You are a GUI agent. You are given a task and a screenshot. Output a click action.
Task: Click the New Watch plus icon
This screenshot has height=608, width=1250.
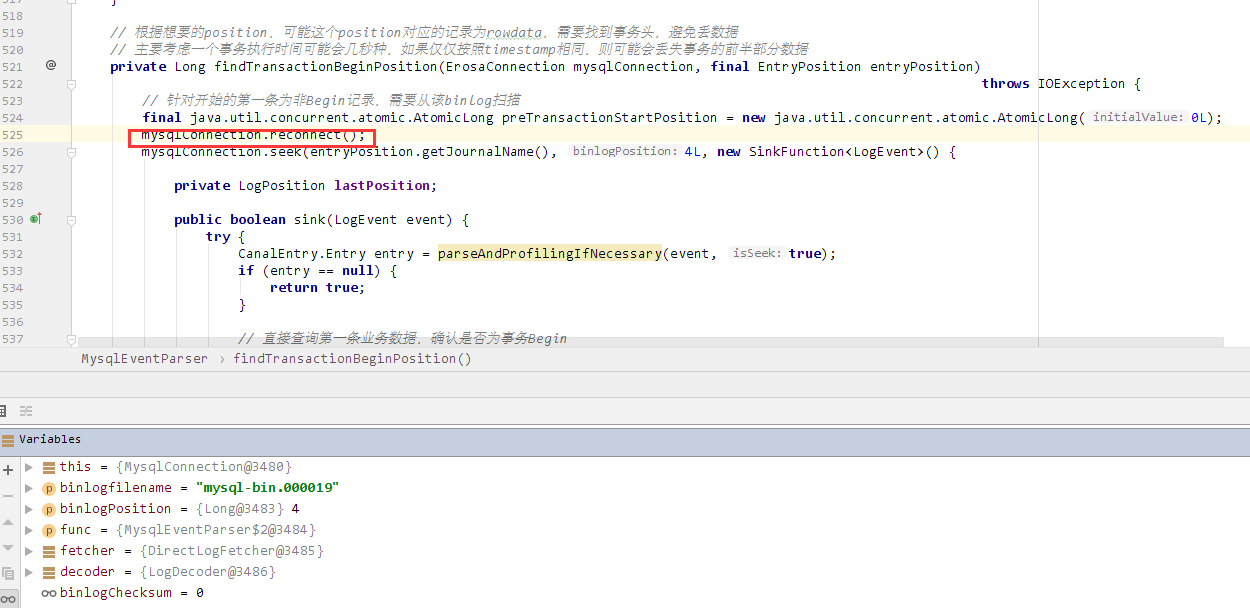click(8, 468)
